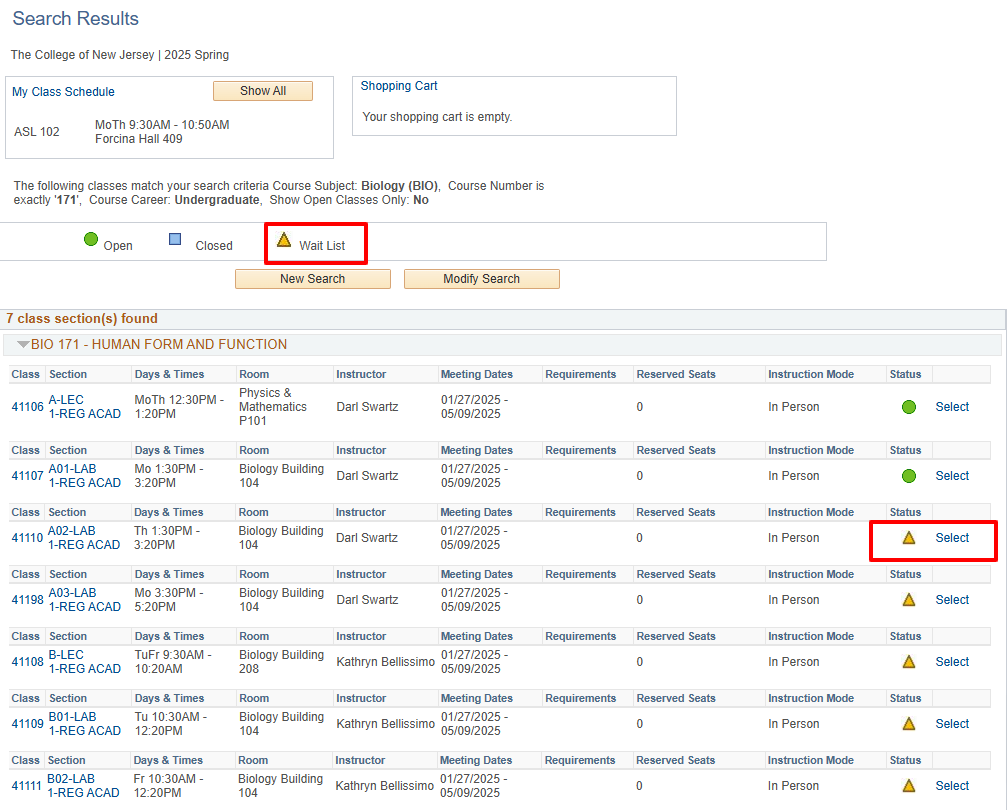This screenshot has height=810, width=1007.
Task: Click the wait list icon for class 41198
Action: click(909, 600)
